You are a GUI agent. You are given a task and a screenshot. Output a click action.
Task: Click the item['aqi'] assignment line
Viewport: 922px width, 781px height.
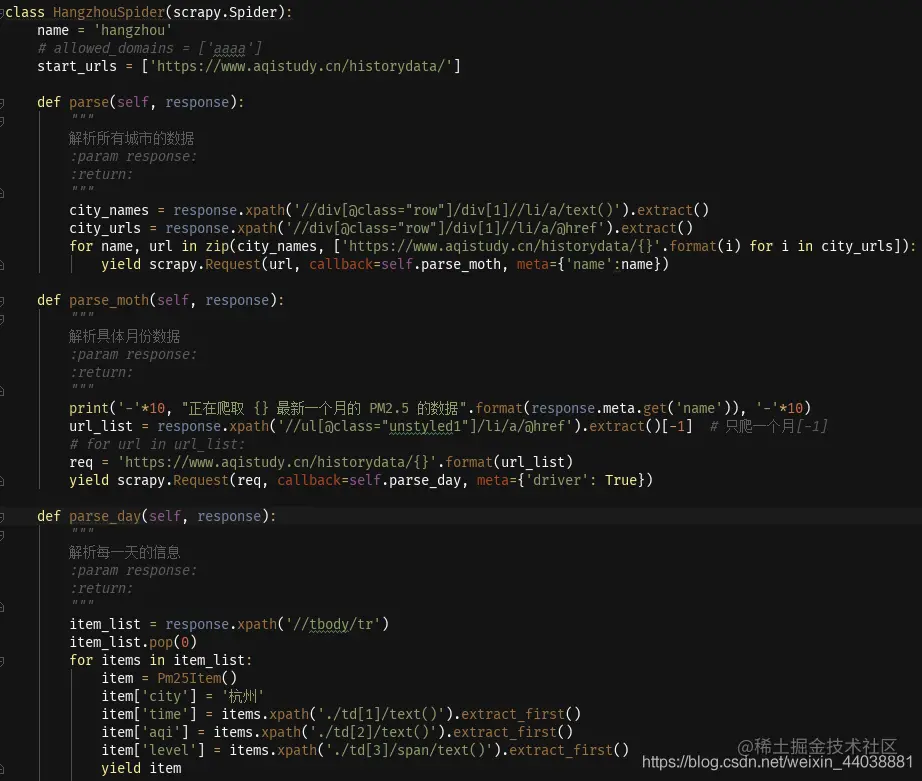pos(337,732)
